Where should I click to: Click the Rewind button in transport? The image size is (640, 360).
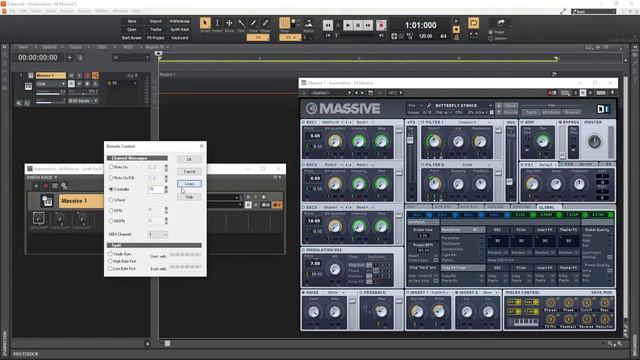(328, 25)
